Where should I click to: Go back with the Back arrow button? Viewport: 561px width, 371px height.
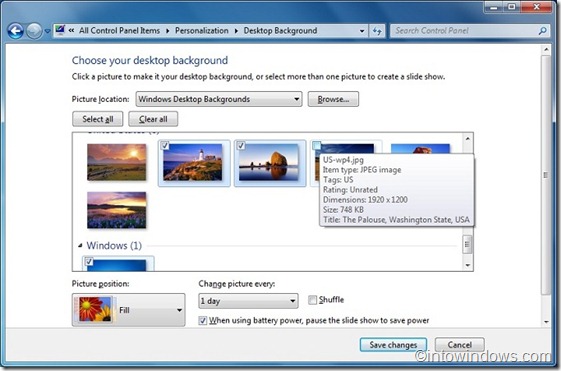[x=16, y=31]
